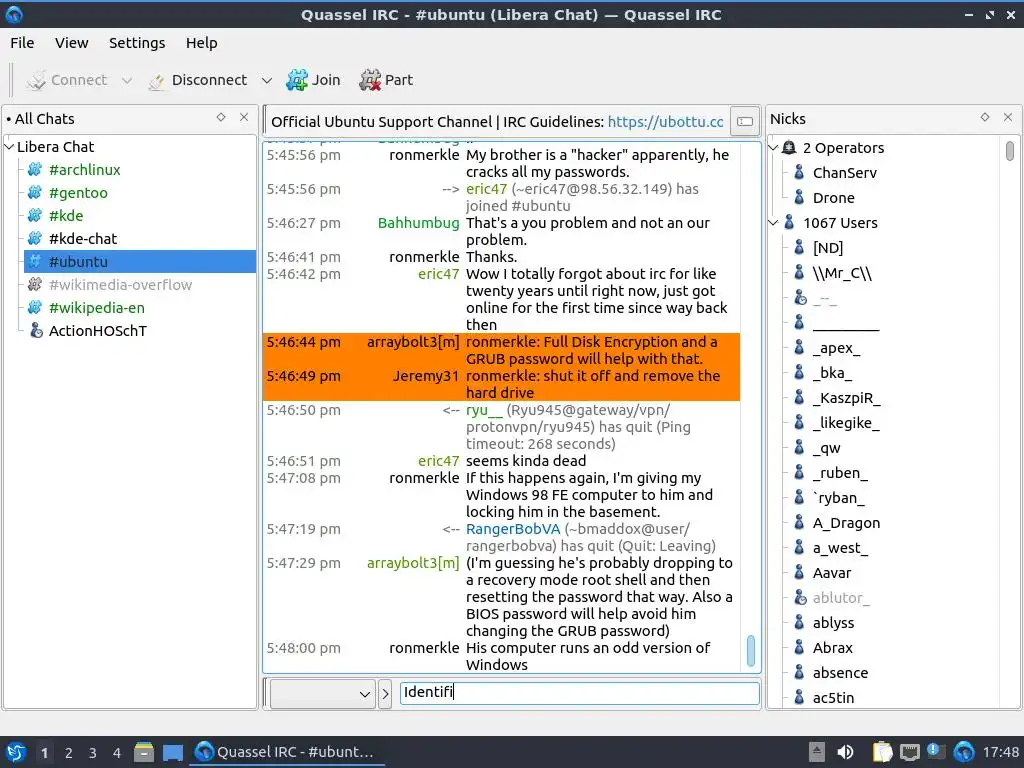The width and height of the screenshot is (1024, 768).
Task: Click the ChanServ operator user icon
Action: coord(799,172)
